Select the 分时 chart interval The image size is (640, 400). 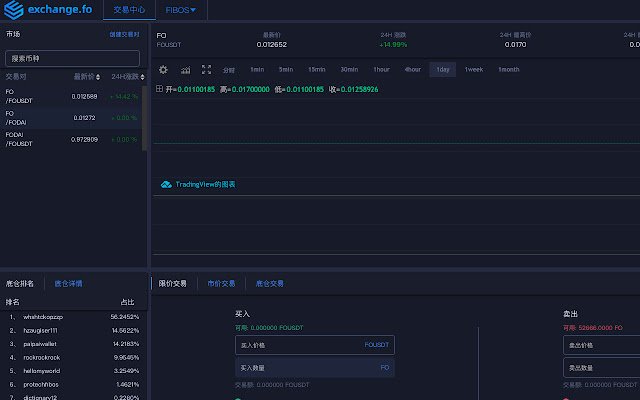229,70
